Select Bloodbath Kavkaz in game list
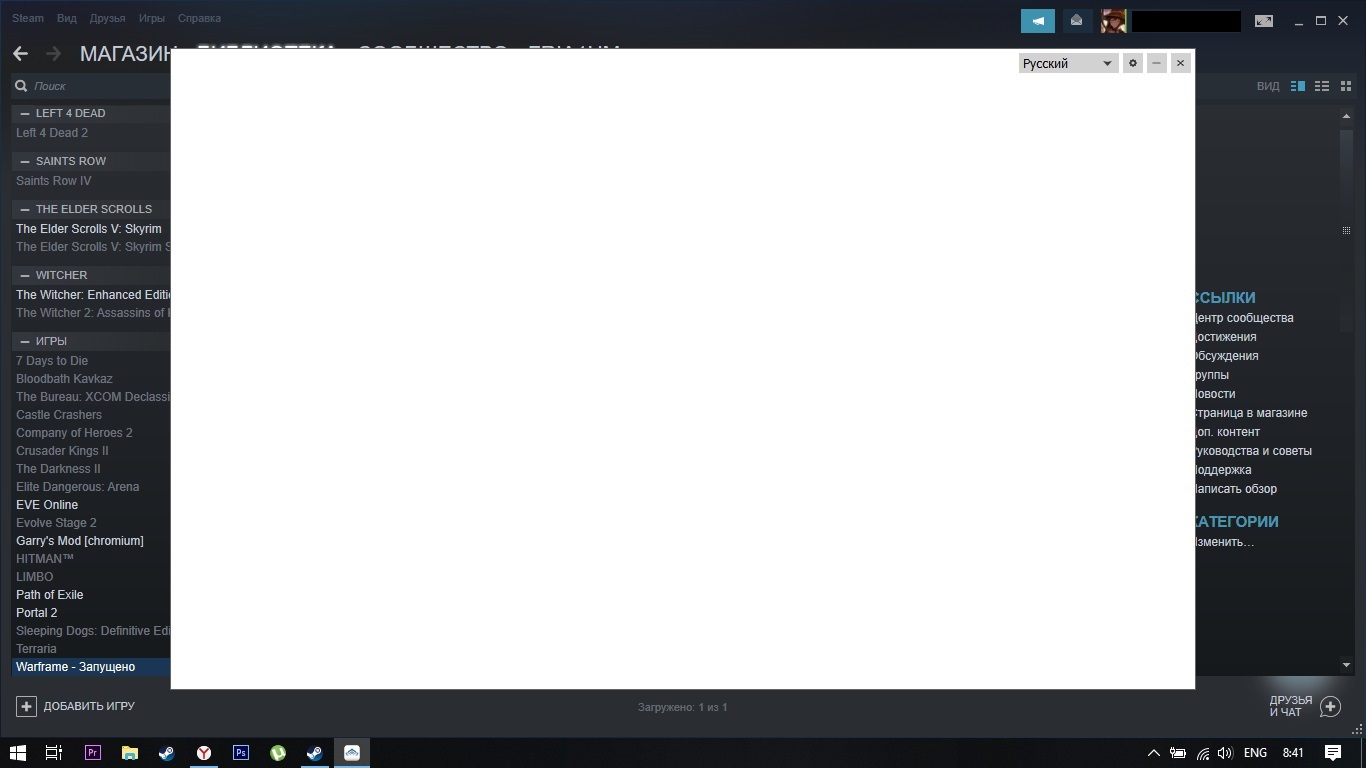This screenshot has width=1366, height=768. point(64,379)
